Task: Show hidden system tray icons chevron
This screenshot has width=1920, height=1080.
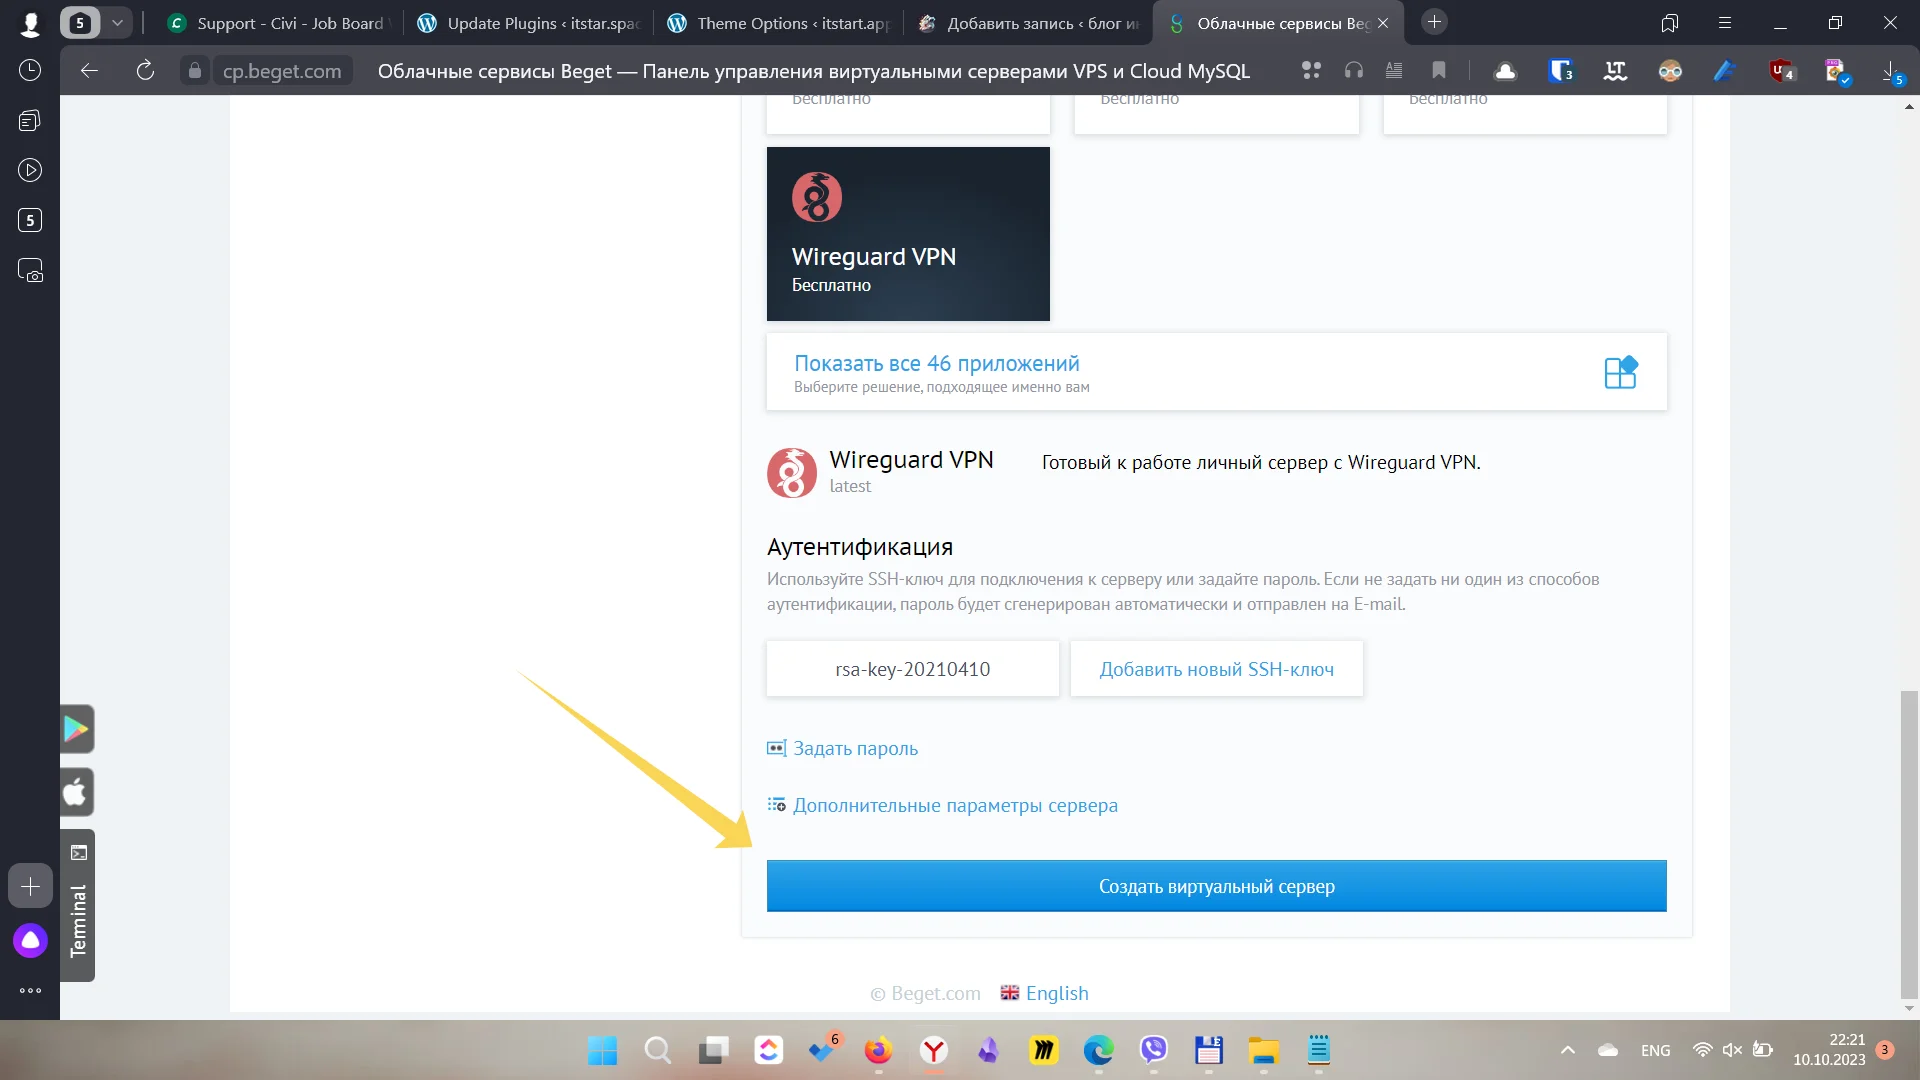Action: coord(1568,1050)
